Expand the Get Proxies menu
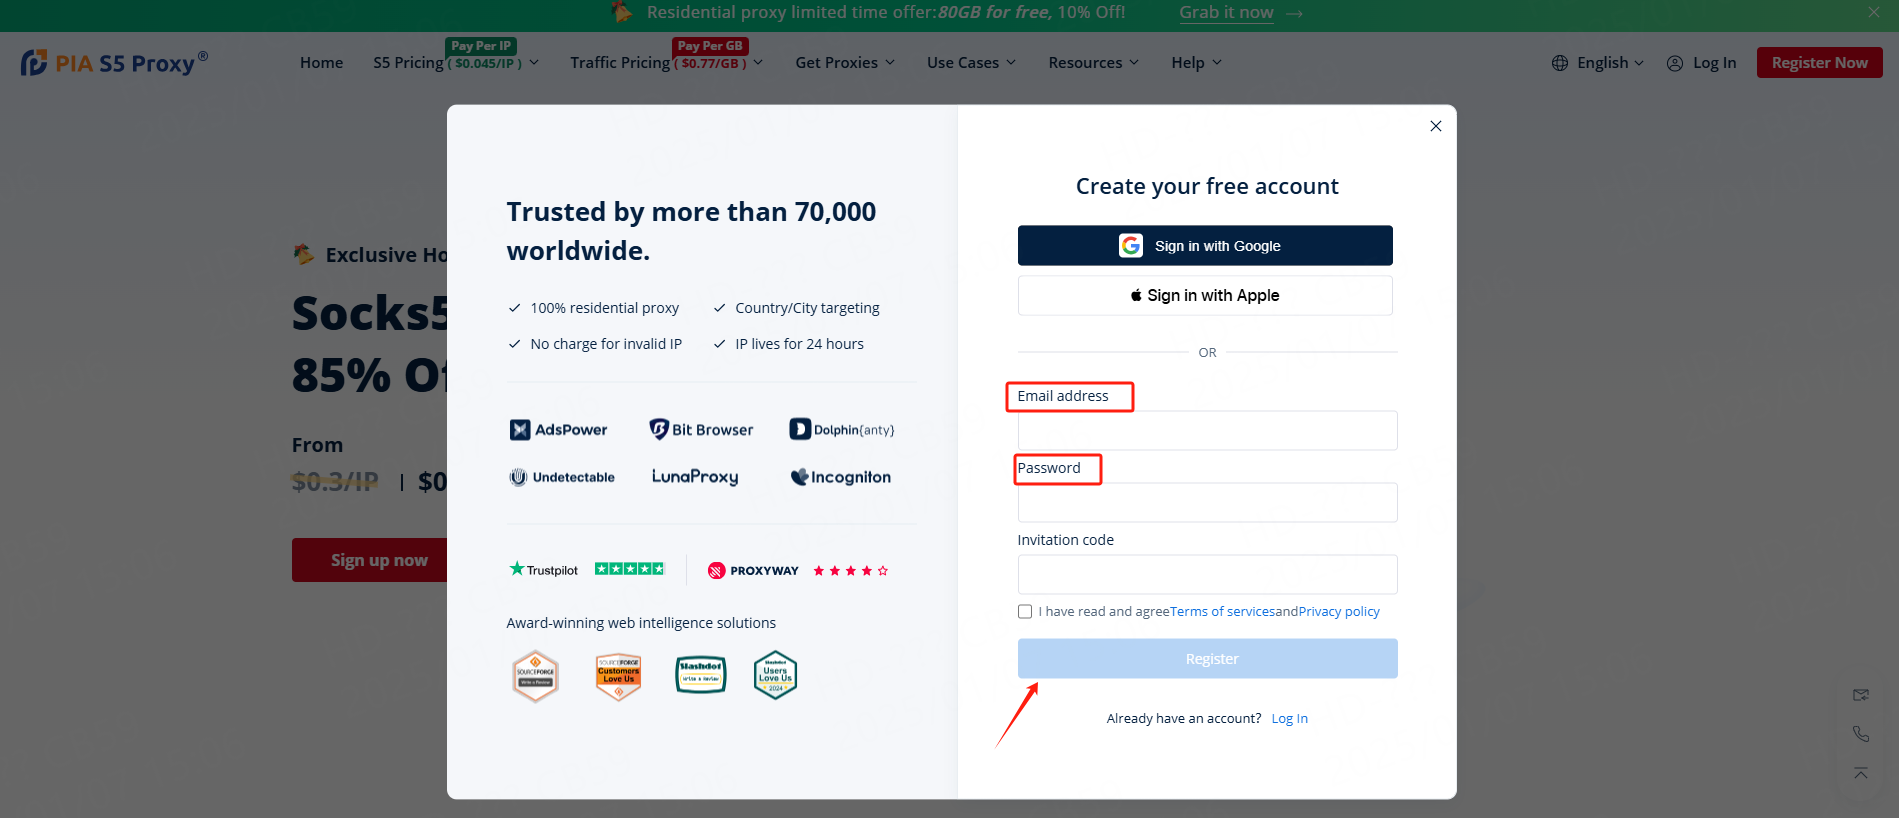Screen dimensions: 1899x818 pyautogui.click(x=845, y=63)
